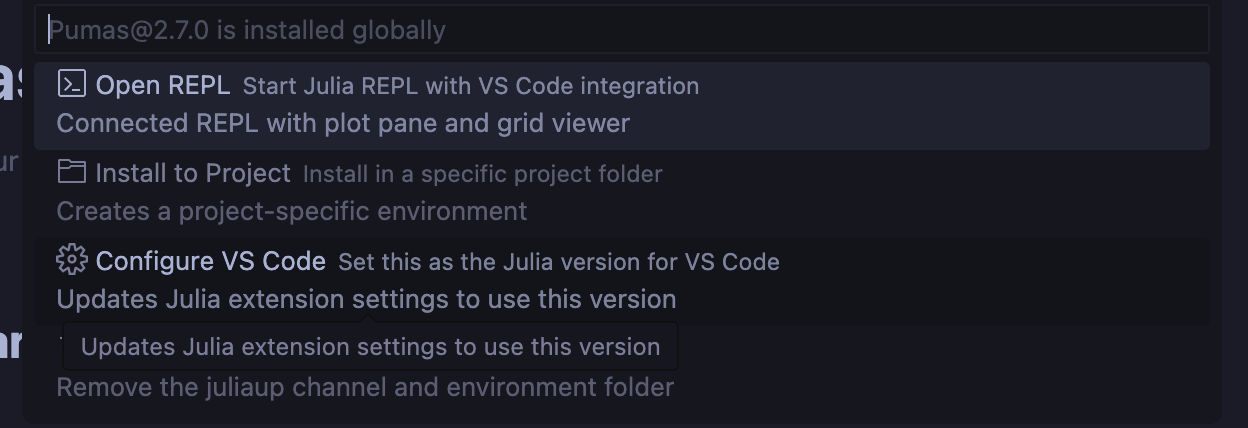
Task: Click the large heading fragment at the top-left edge
Action: point(10,82)
